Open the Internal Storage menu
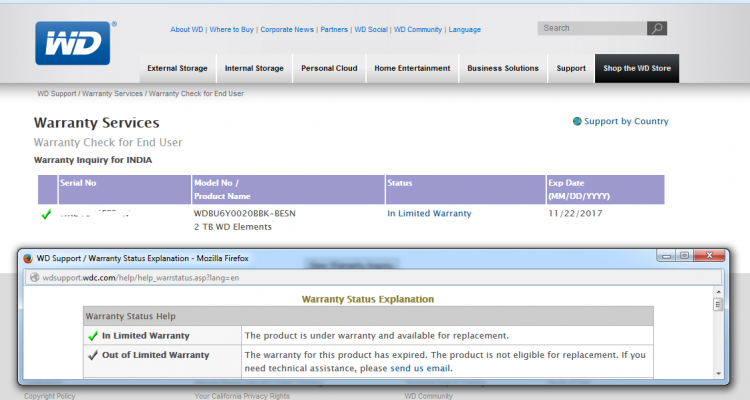 [x=254, y=68]
